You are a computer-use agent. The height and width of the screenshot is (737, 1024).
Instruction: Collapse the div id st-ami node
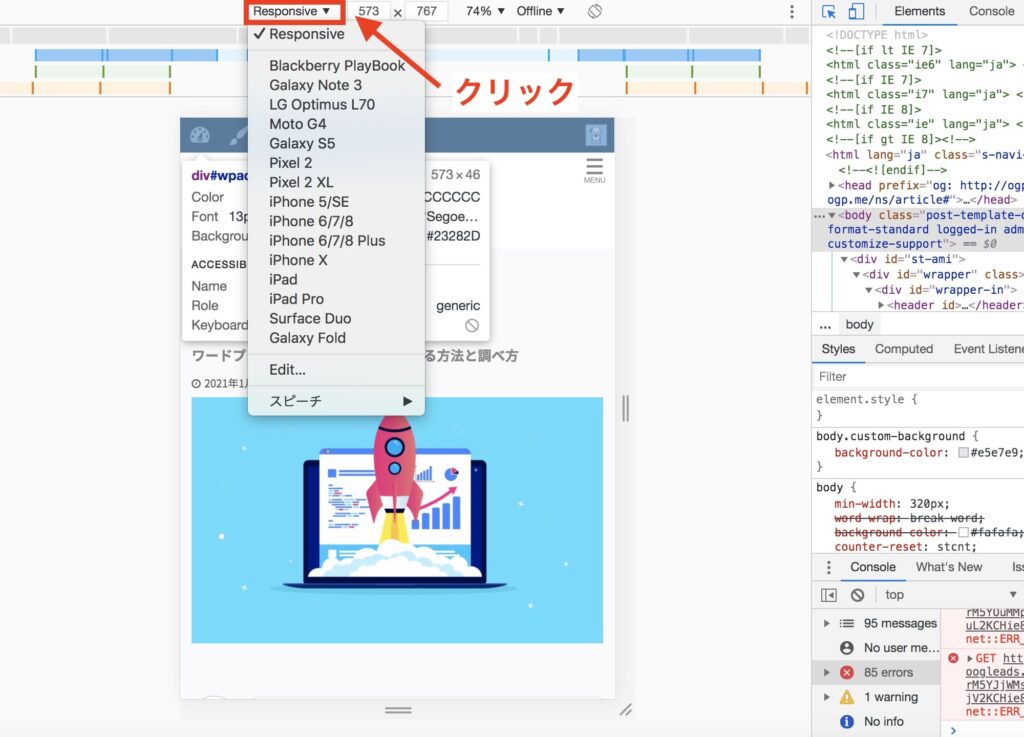[x=844, y=259]
